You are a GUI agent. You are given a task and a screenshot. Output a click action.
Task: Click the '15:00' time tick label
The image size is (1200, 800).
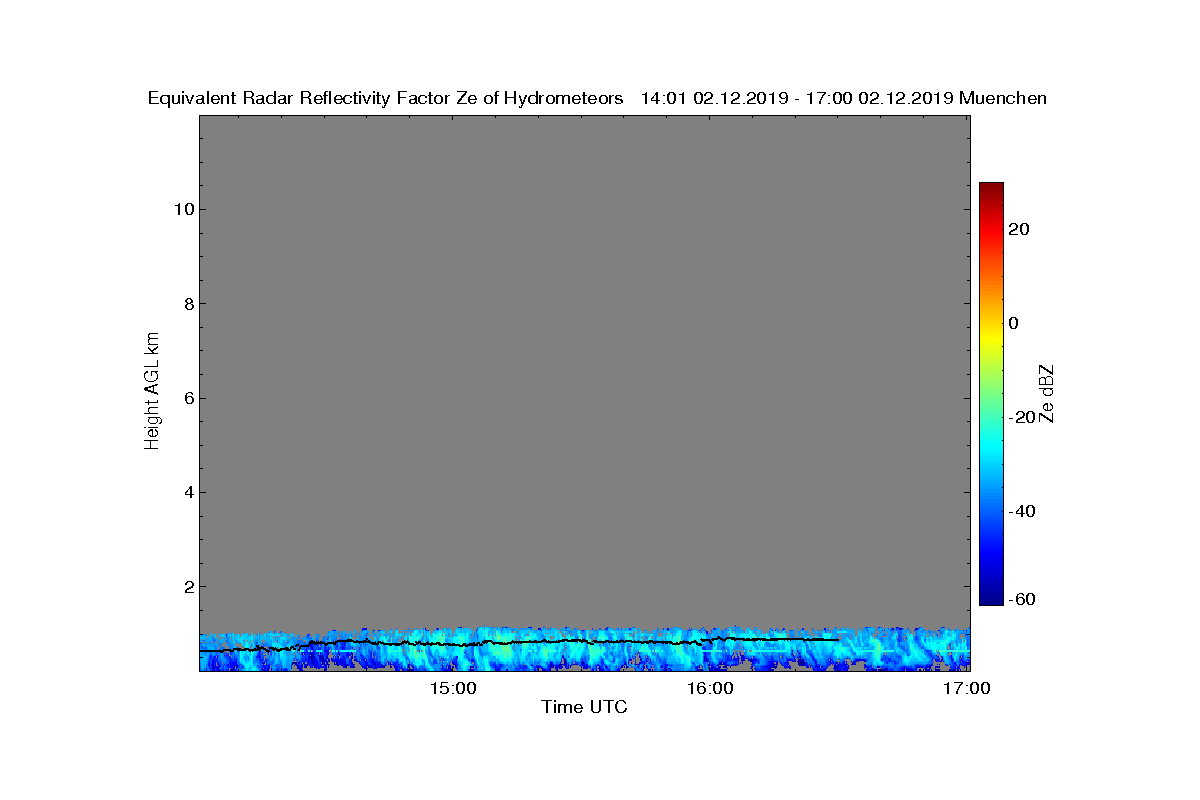[x=453, y=688]
